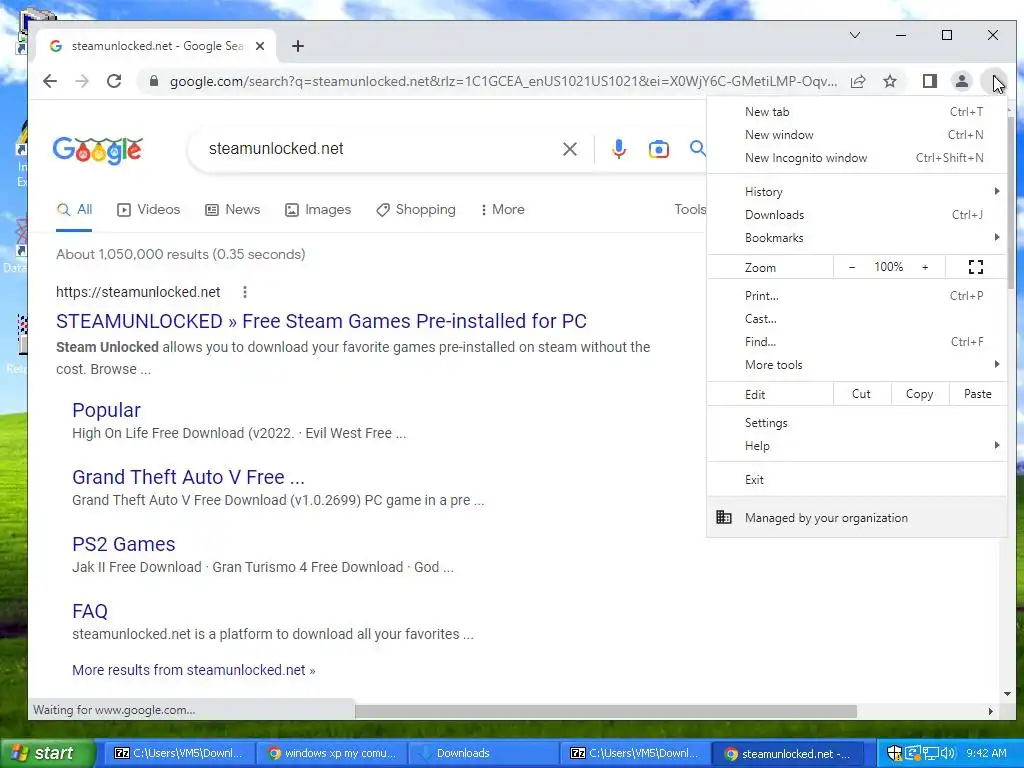Viewport: 1024px width, 768px height.
Task: Open the profile avatar icon
Action: pyautogui.click(x=961, y=81)
